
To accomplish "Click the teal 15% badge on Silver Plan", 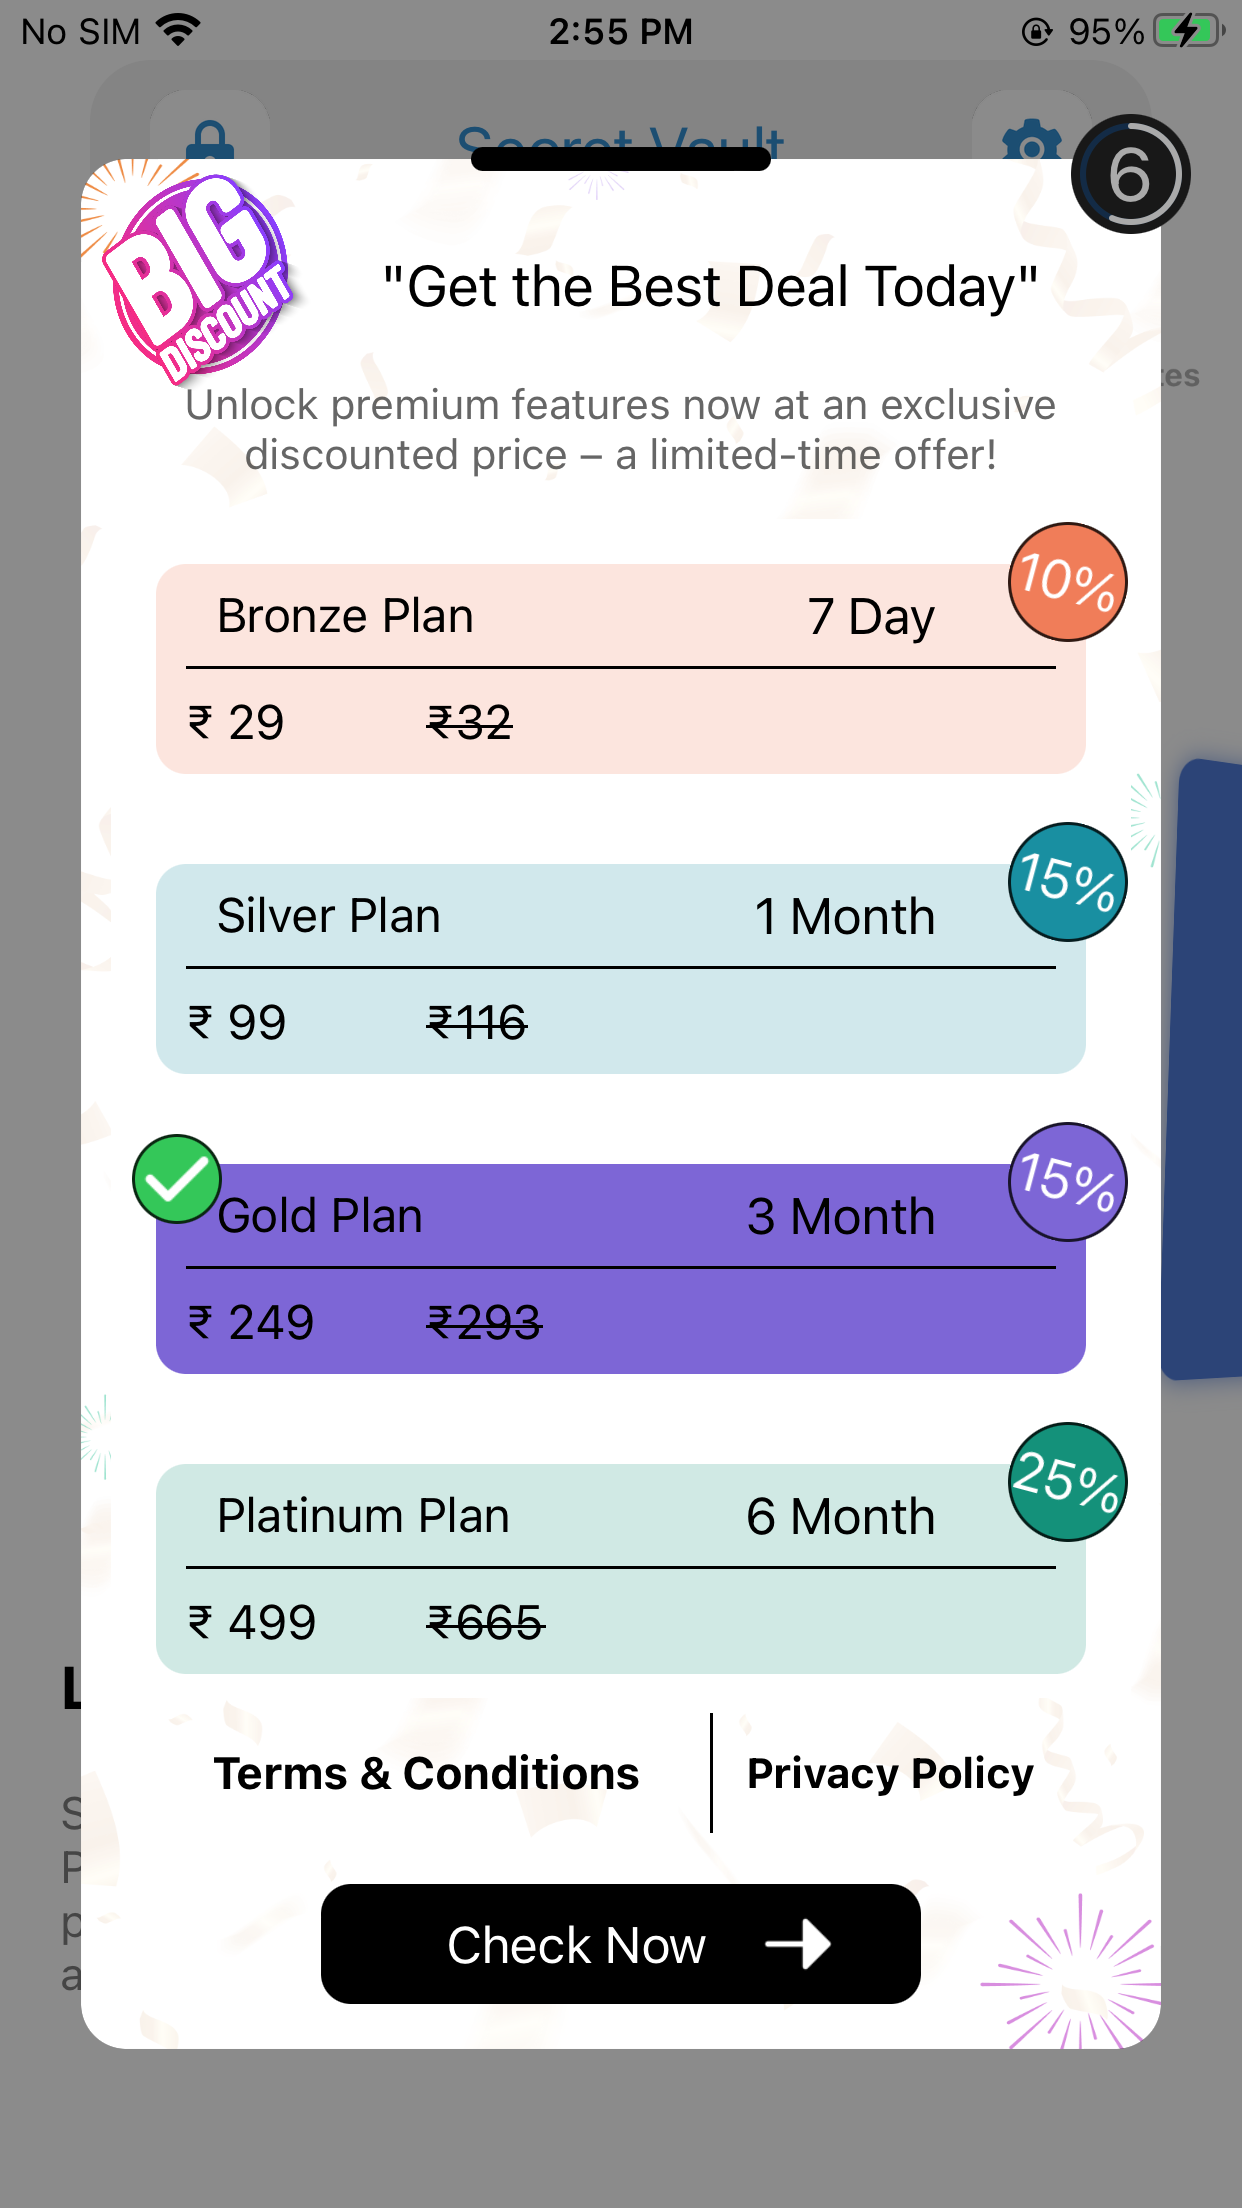I will click(1067, 882).
